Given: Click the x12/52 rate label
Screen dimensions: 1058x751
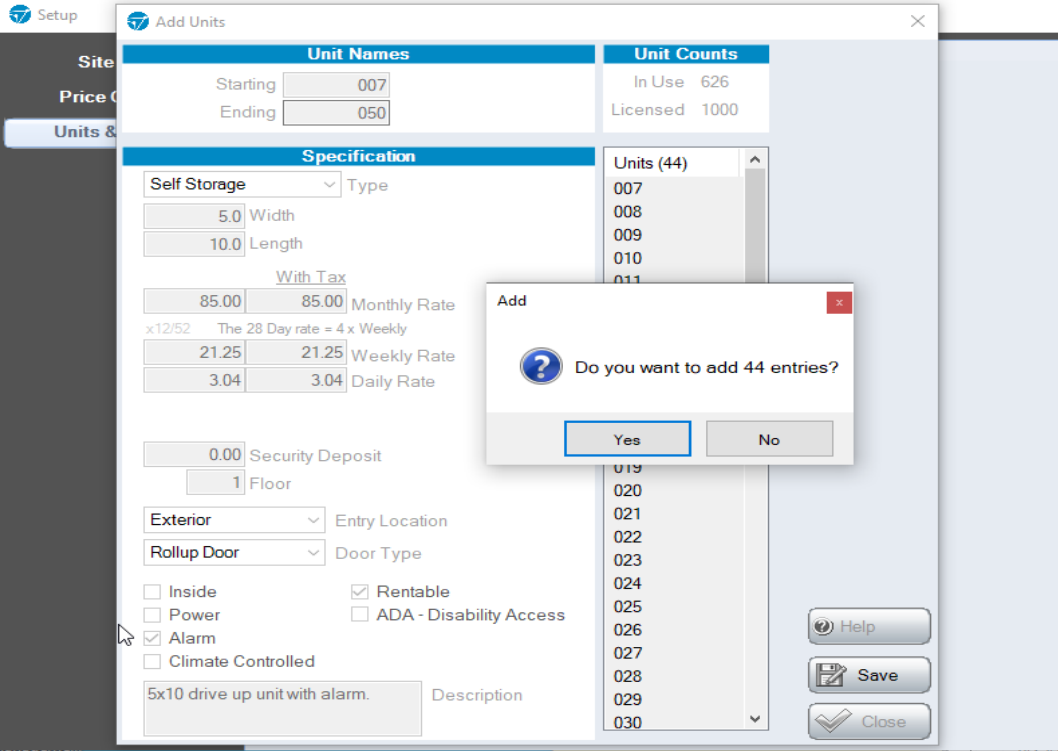Looking at the screenshot, I should [x=168, y=329].
